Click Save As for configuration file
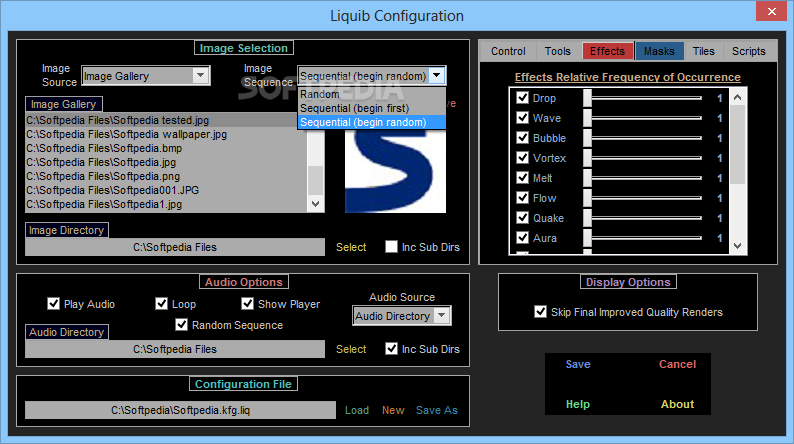Image resolution: width=794 pixels, height=444 pixels. pyautogui.click(x=436, y=410)
